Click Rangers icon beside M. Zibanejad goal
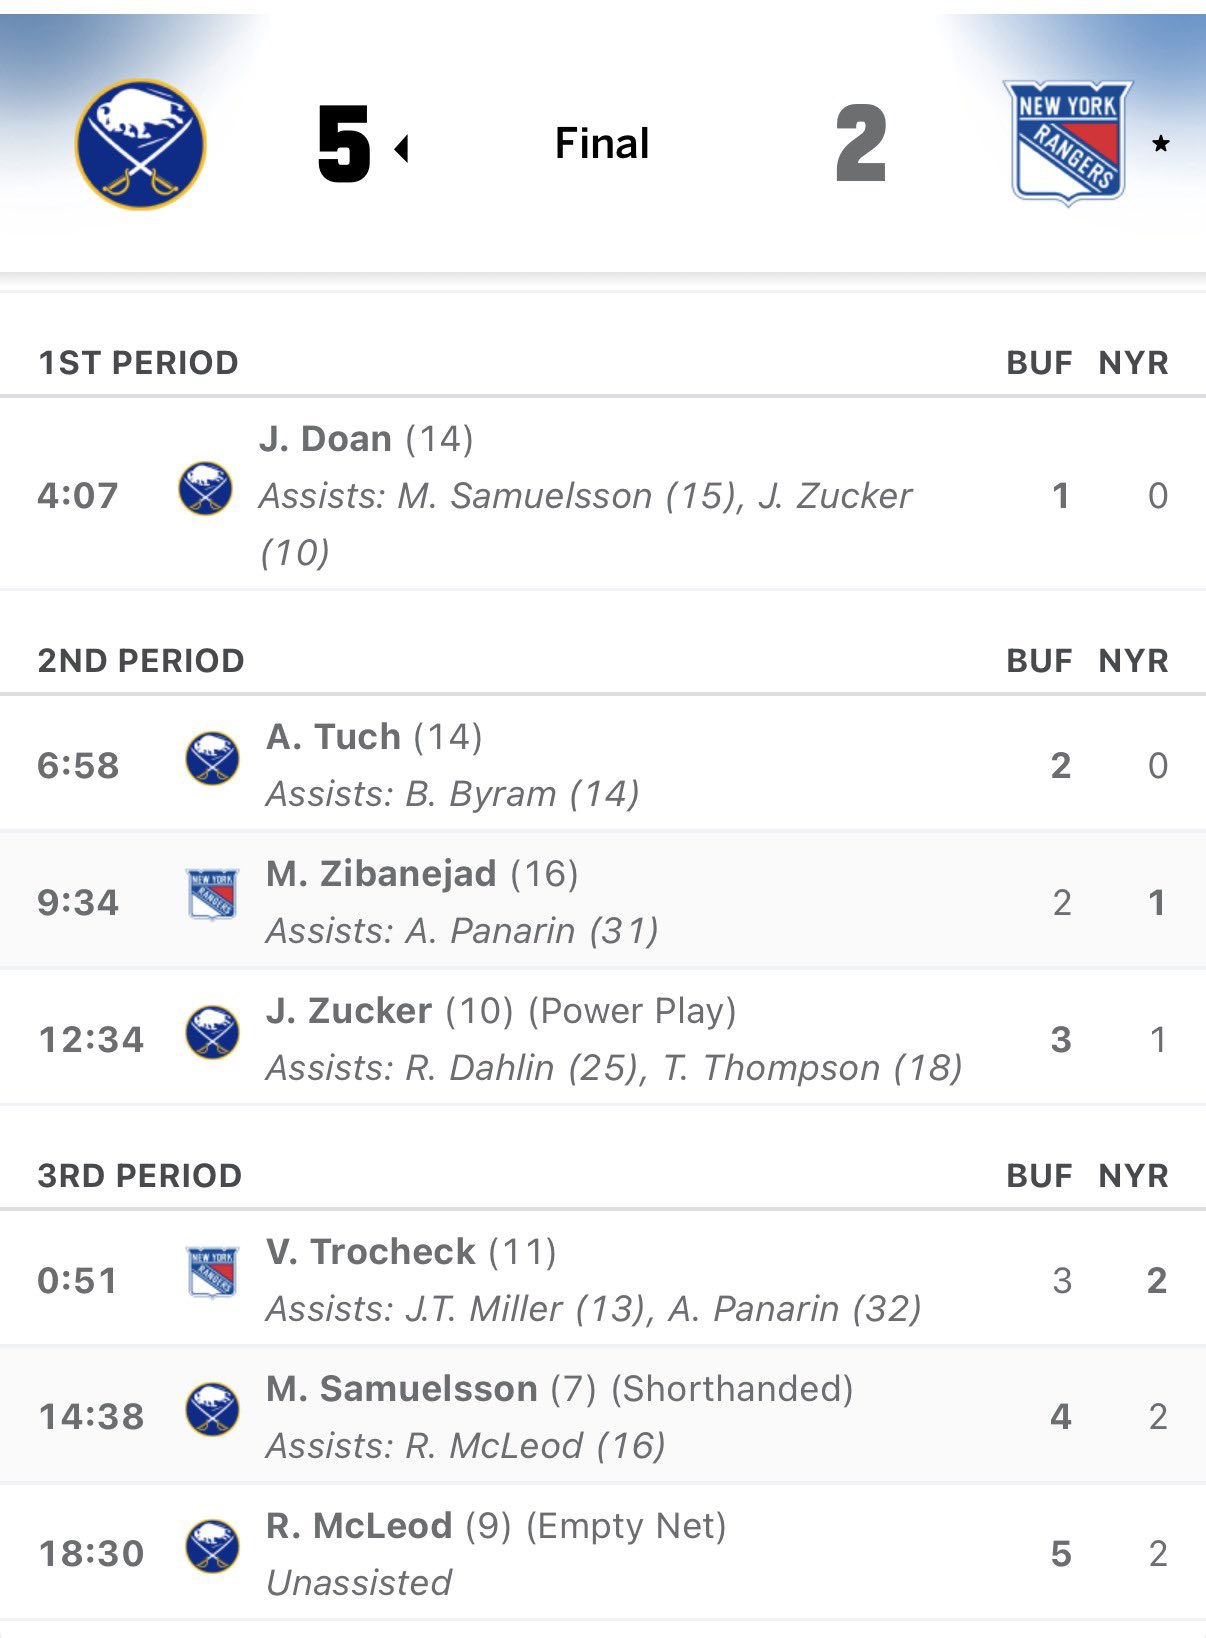Viewport: 1206px width, 1638px height. coord(212,894)
